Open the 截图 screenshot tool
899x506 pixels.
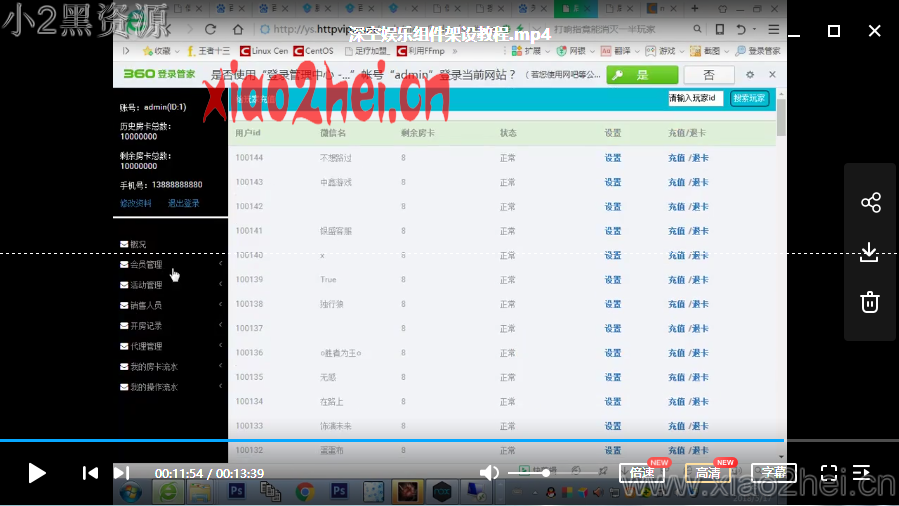click(709, 51)
